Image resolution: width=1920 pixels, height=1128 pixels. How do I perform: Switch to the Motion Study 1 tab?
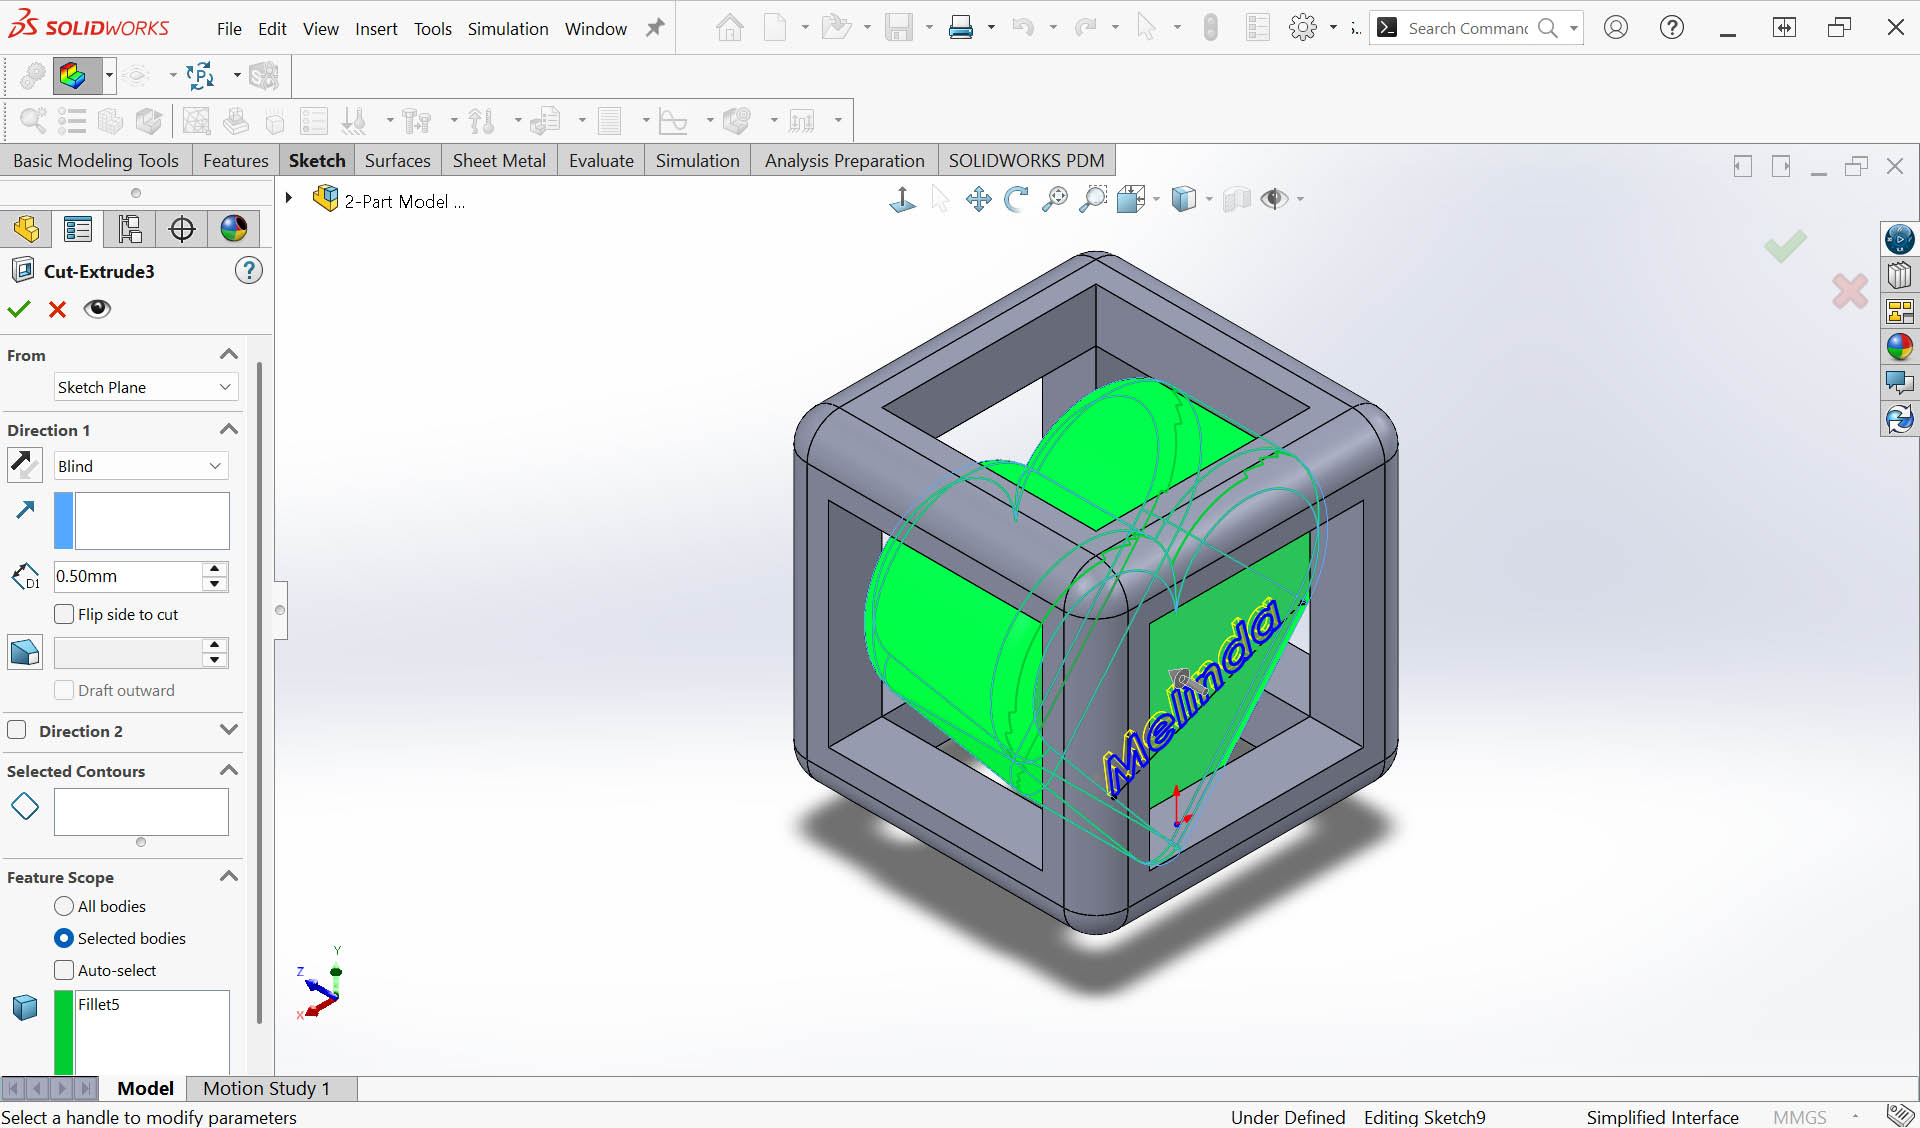pos(266,1088)
